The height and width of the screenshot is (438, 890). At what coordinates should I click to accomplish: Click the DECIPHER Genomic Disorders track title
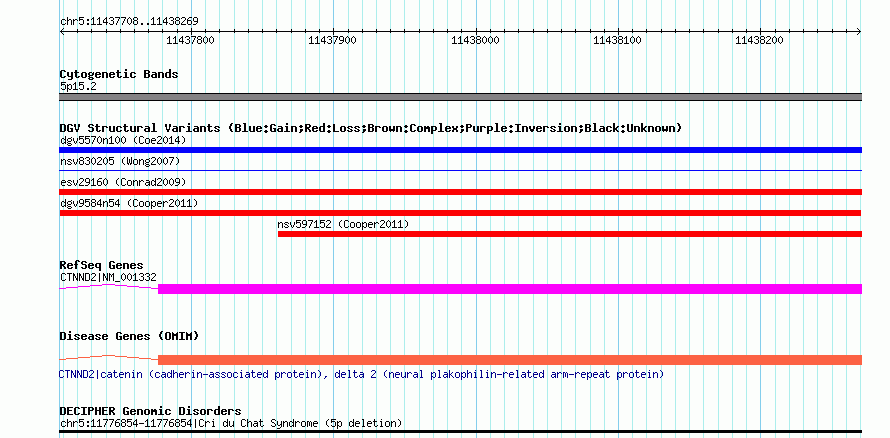coord(150,411)
